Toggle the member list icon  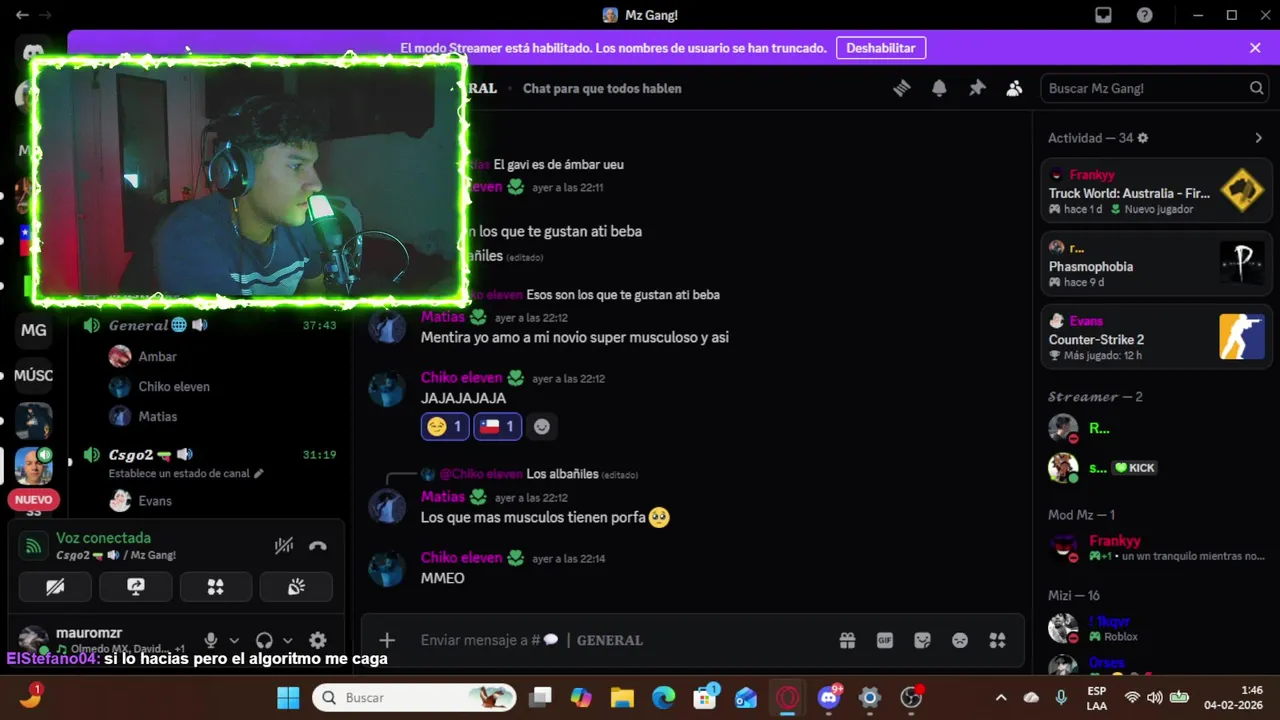[1014, 88]
